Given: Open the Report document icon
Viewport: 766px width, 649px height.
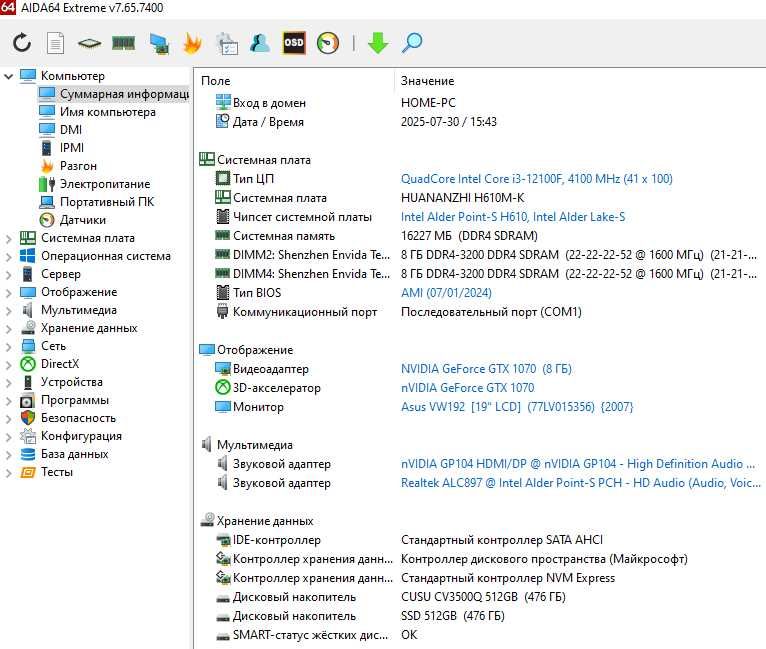Looking at the screenshot, I should point(55,43).
